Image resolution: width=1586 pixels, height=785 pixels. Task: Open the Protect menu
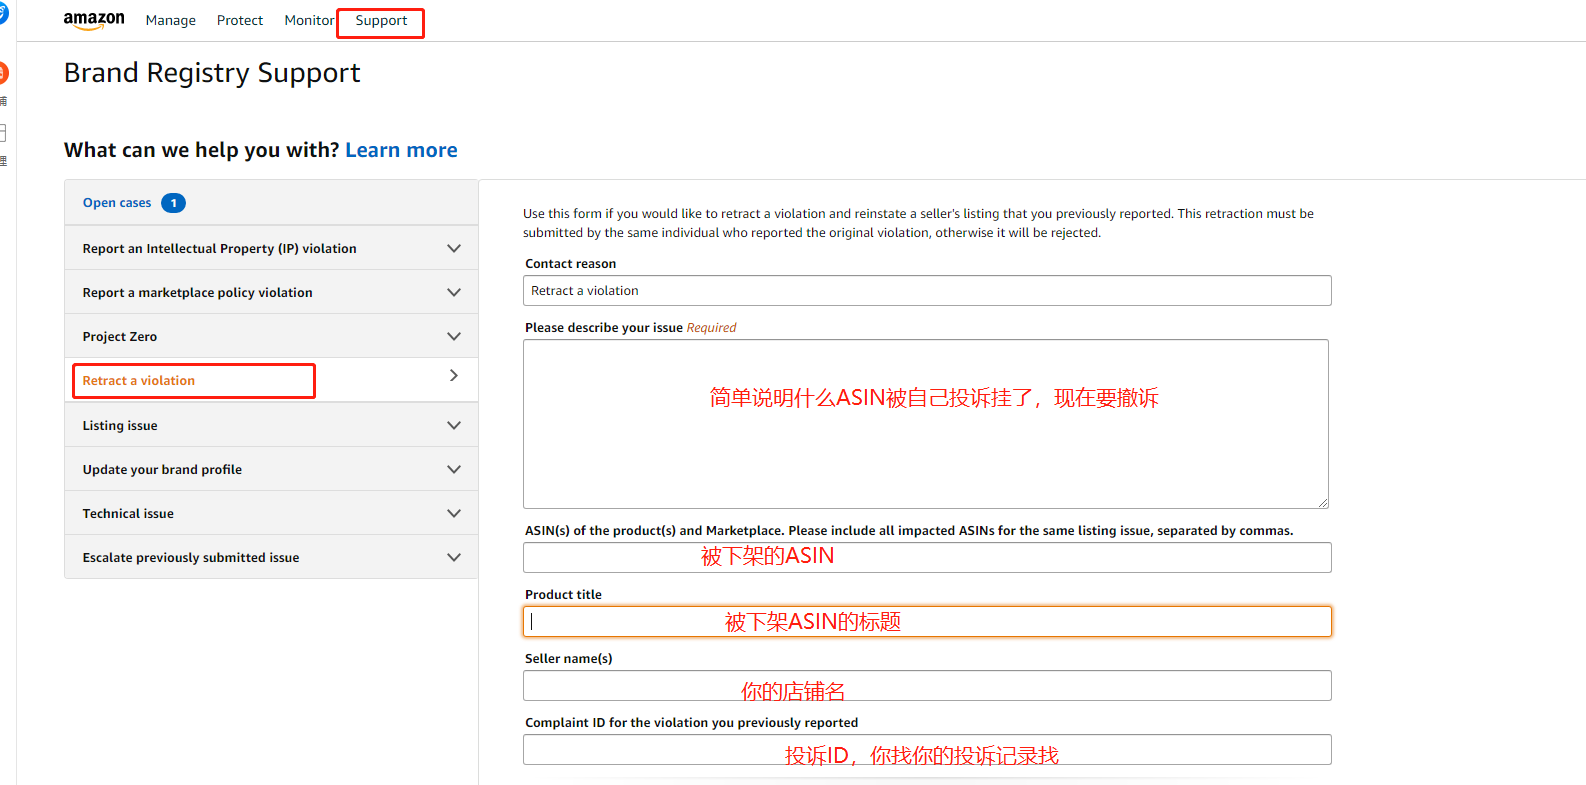(x=240, y=21)
